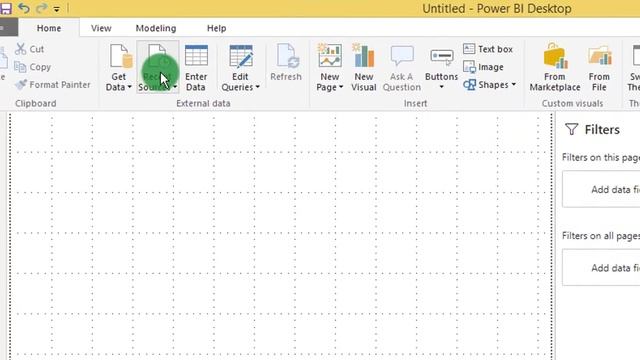The image size is (640, 360).
Task: Click the New Page icon
Action: click(329, 56)
